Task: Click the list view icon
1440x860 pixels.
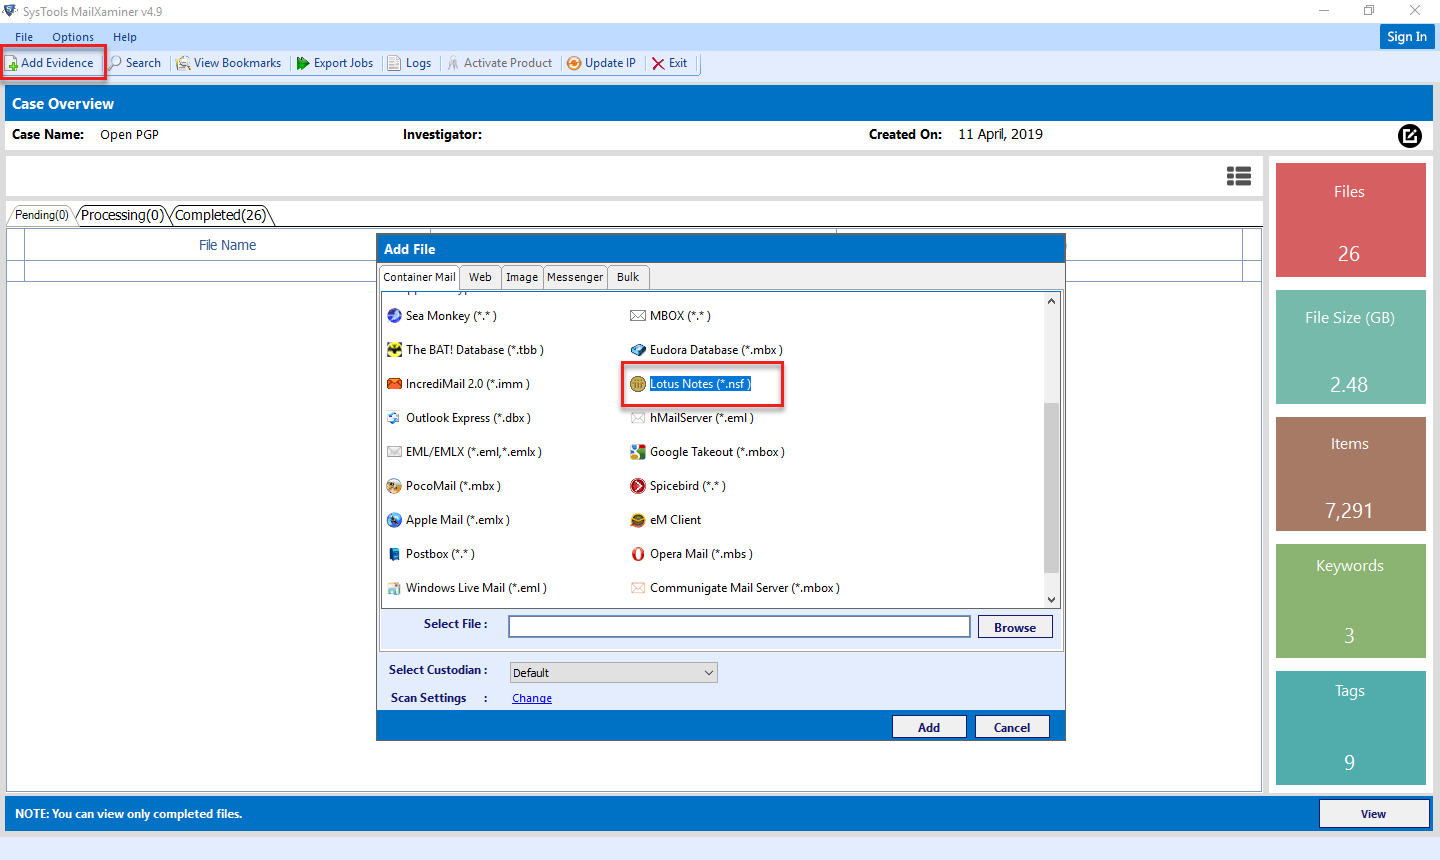Action: click(x=1239, y=176)
